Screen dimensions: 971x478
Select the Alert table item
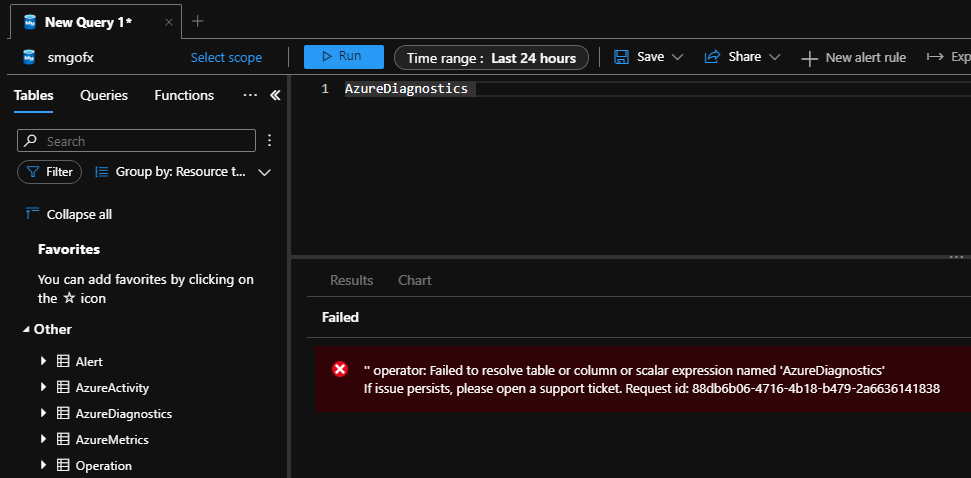[89, 362]
